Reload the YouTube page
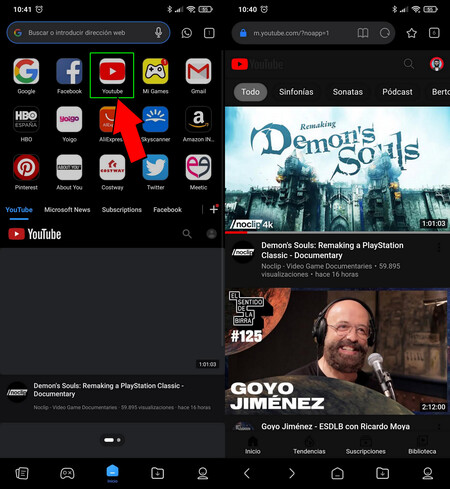The image size is (450, 489). [385, 33]
